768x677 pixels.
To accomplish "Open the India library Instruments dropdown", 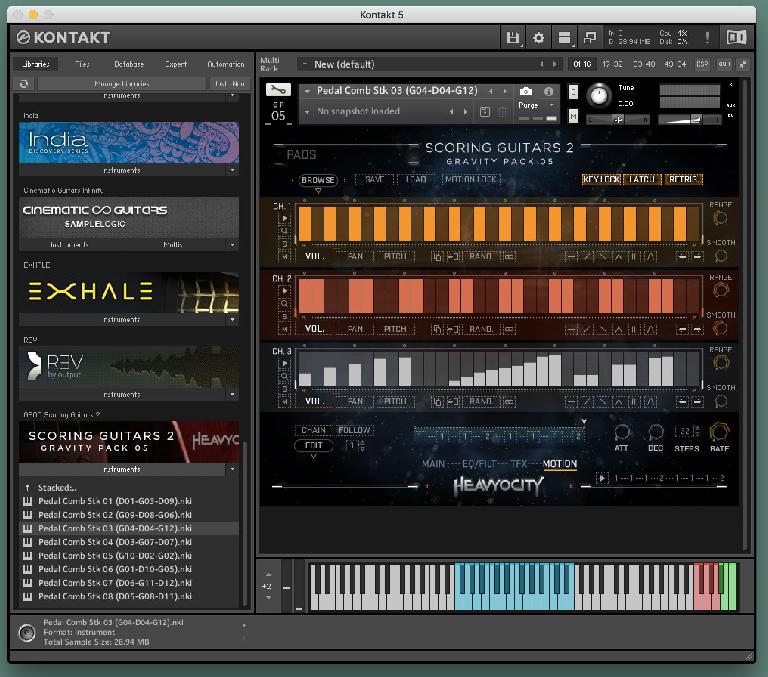I will click(x=232, y=170).
